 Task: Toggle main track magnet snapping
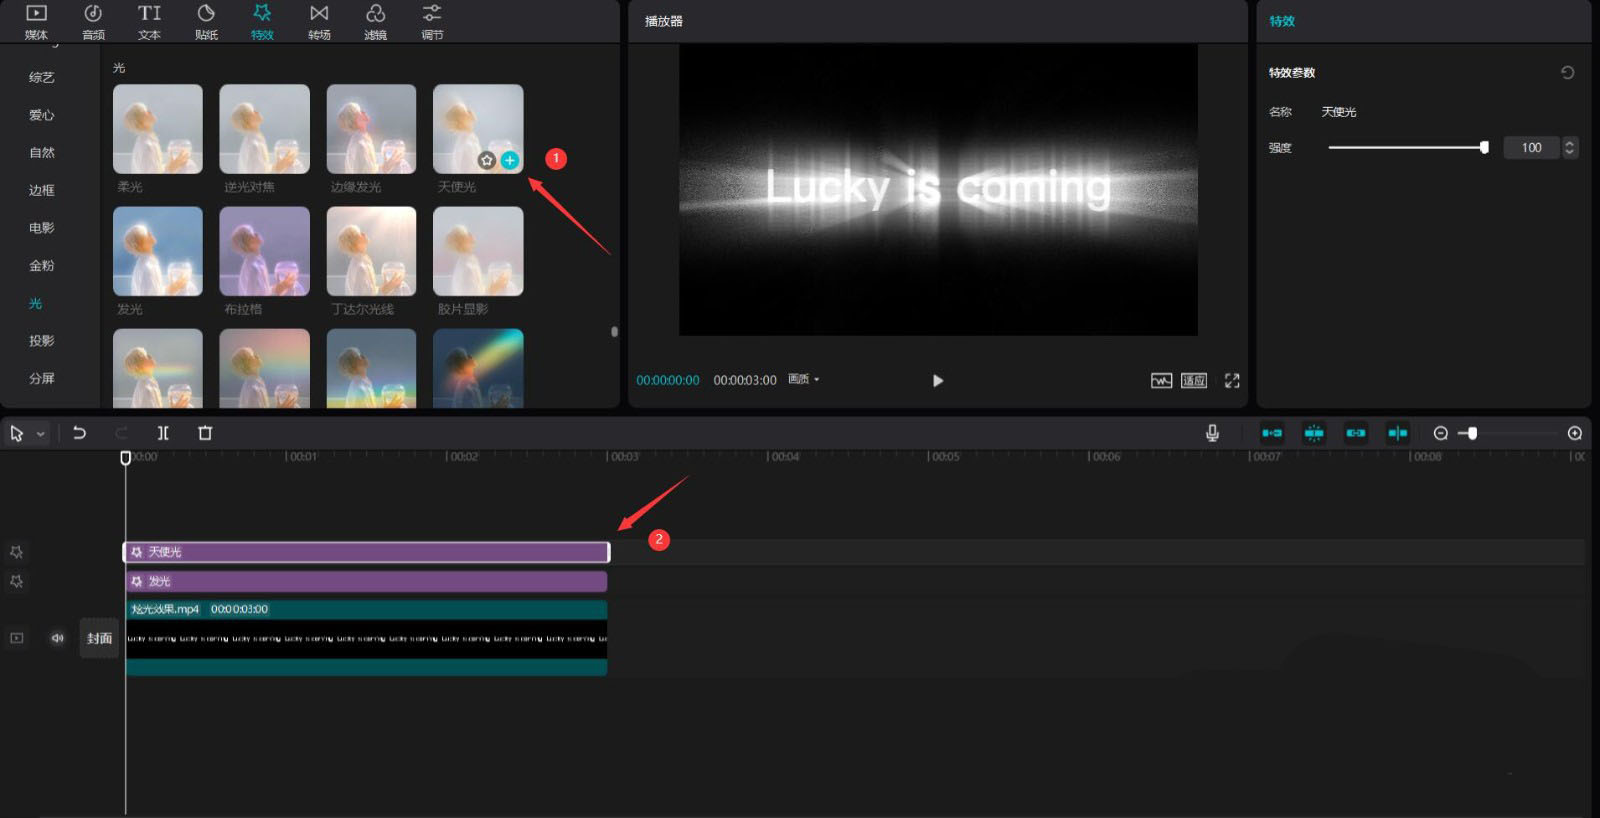pos(1272,433)
